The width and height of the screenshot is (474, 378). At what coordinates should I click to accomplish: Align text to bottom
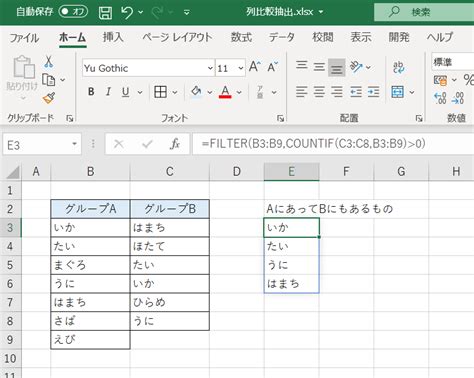point(337,68)
